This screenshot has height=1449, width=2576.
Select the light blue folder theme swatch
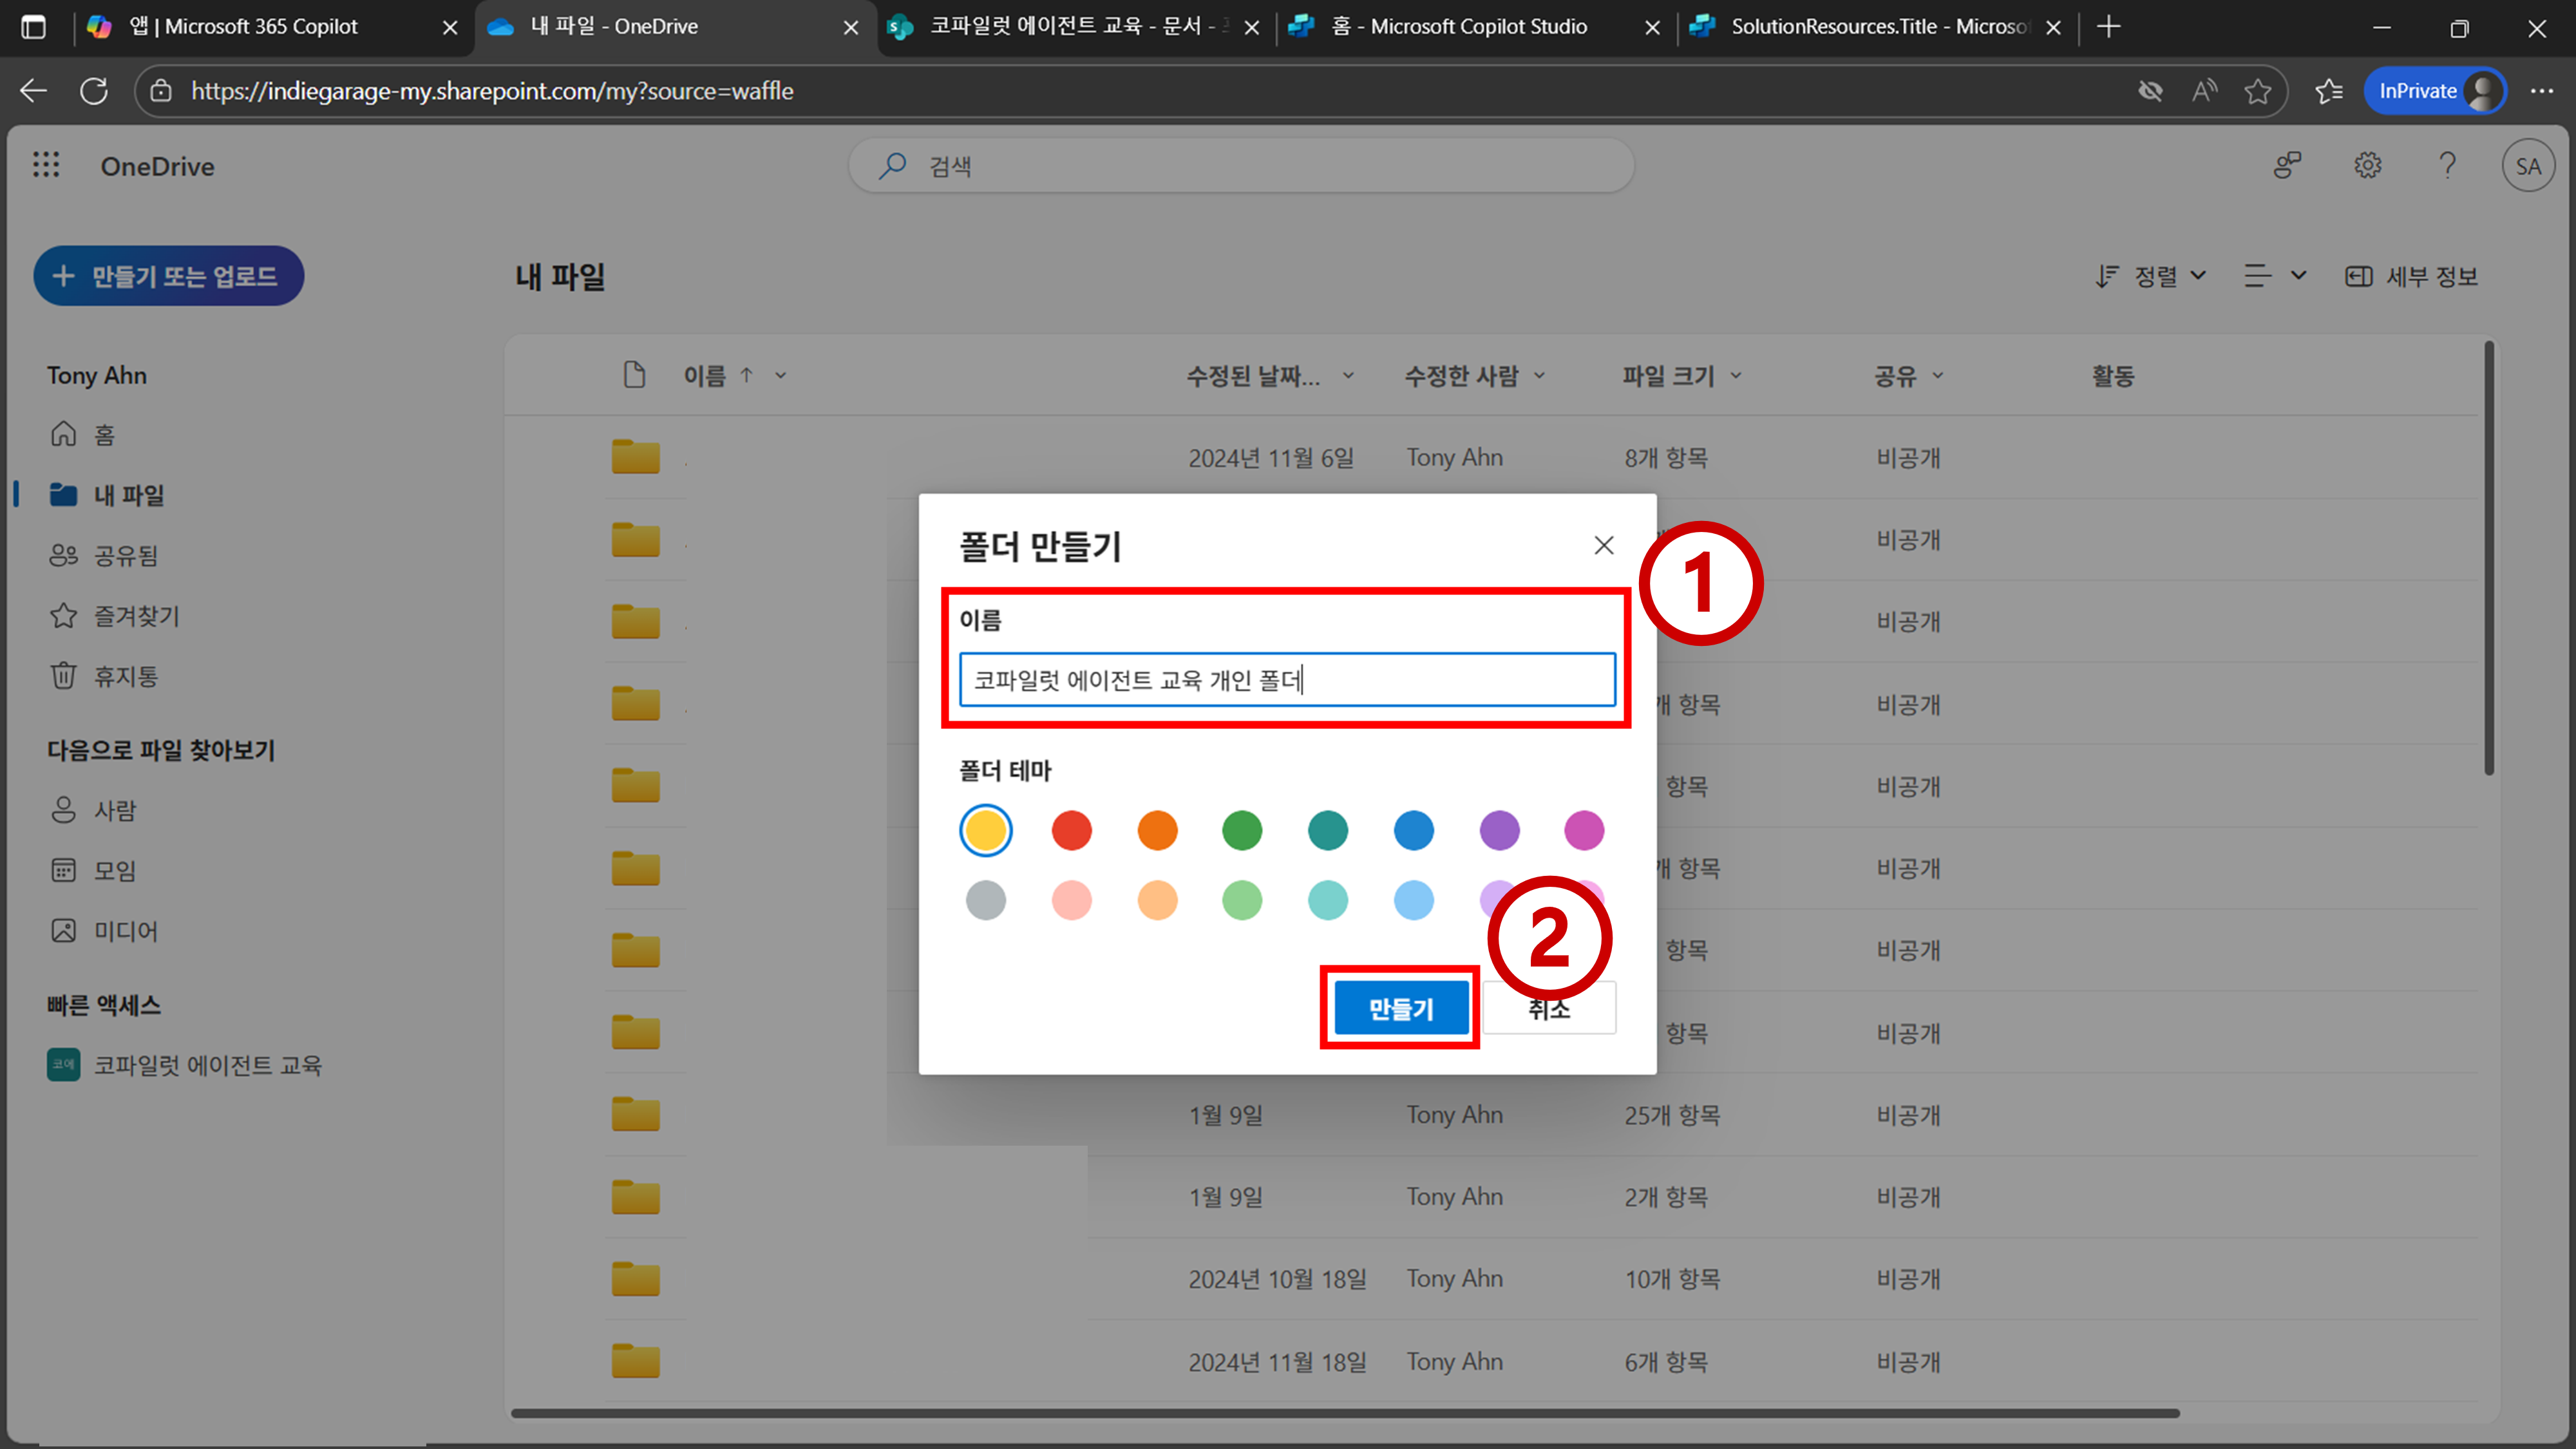point(1413,900)
